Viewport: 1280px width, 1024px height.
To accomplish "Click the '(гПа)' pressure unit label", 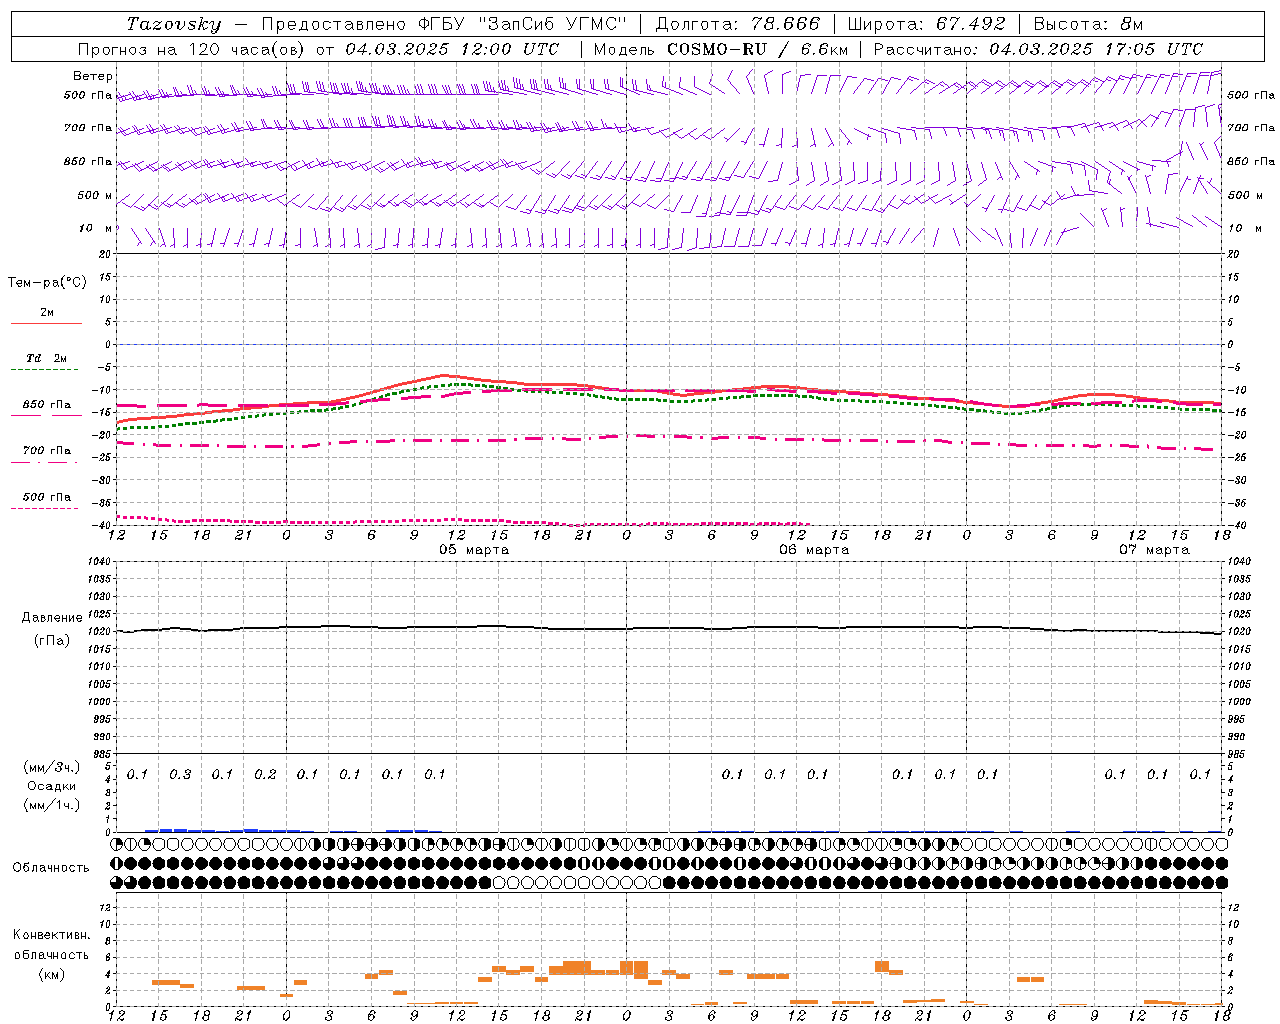I will pos(52,640).
